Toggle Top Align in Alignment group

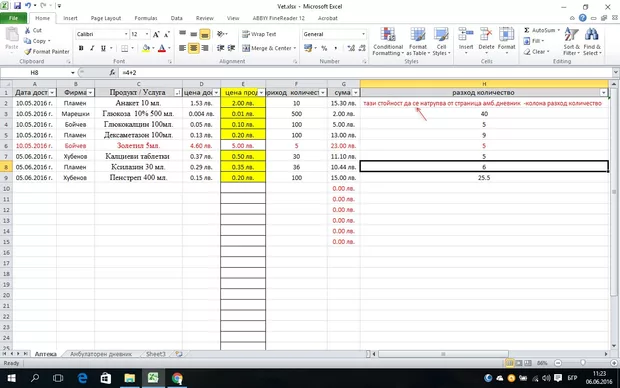point(182,34)
